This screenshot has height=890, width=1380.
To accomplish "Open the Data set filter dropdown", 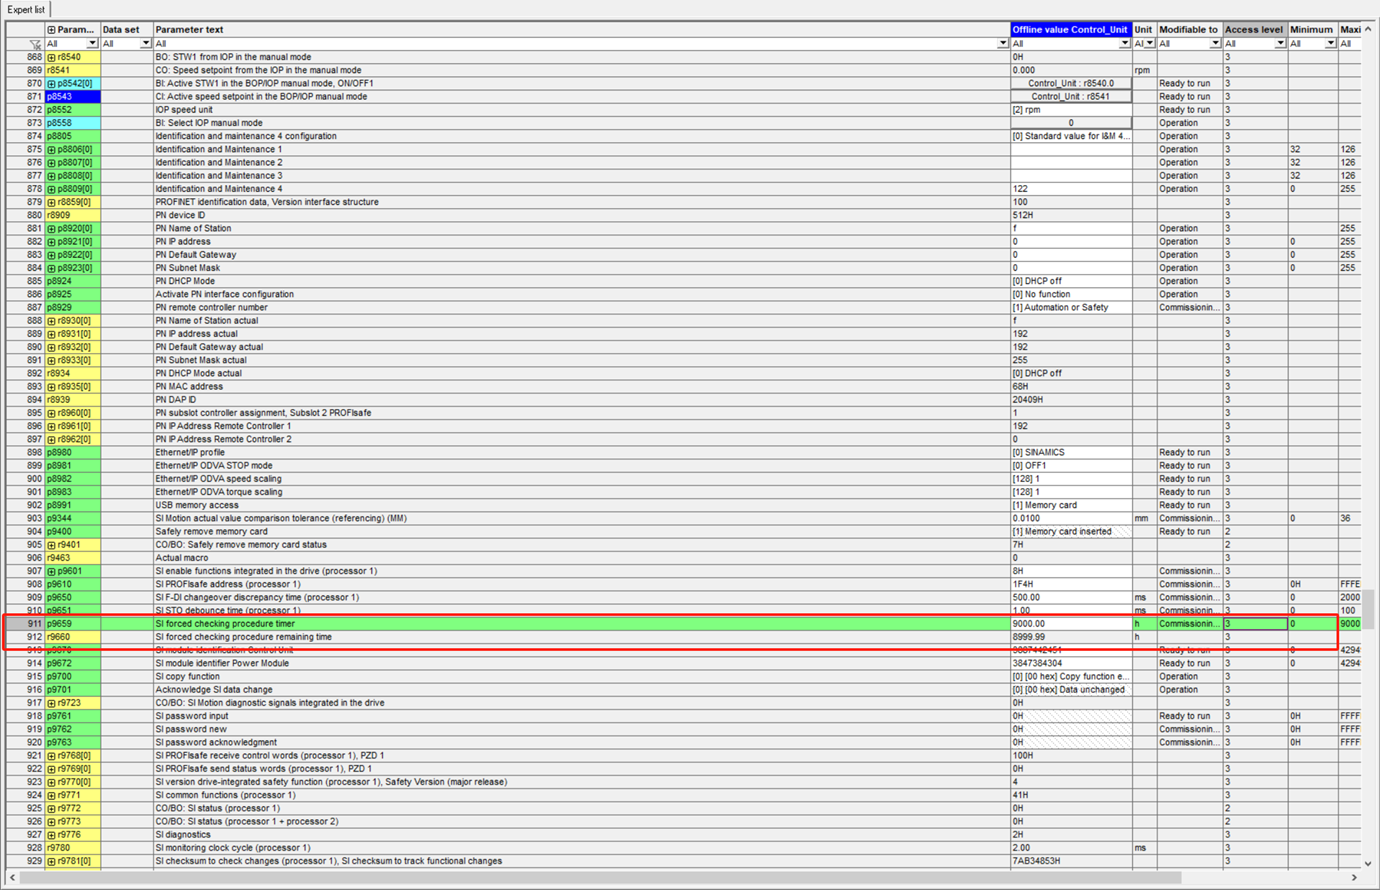I will click(145, 44).
